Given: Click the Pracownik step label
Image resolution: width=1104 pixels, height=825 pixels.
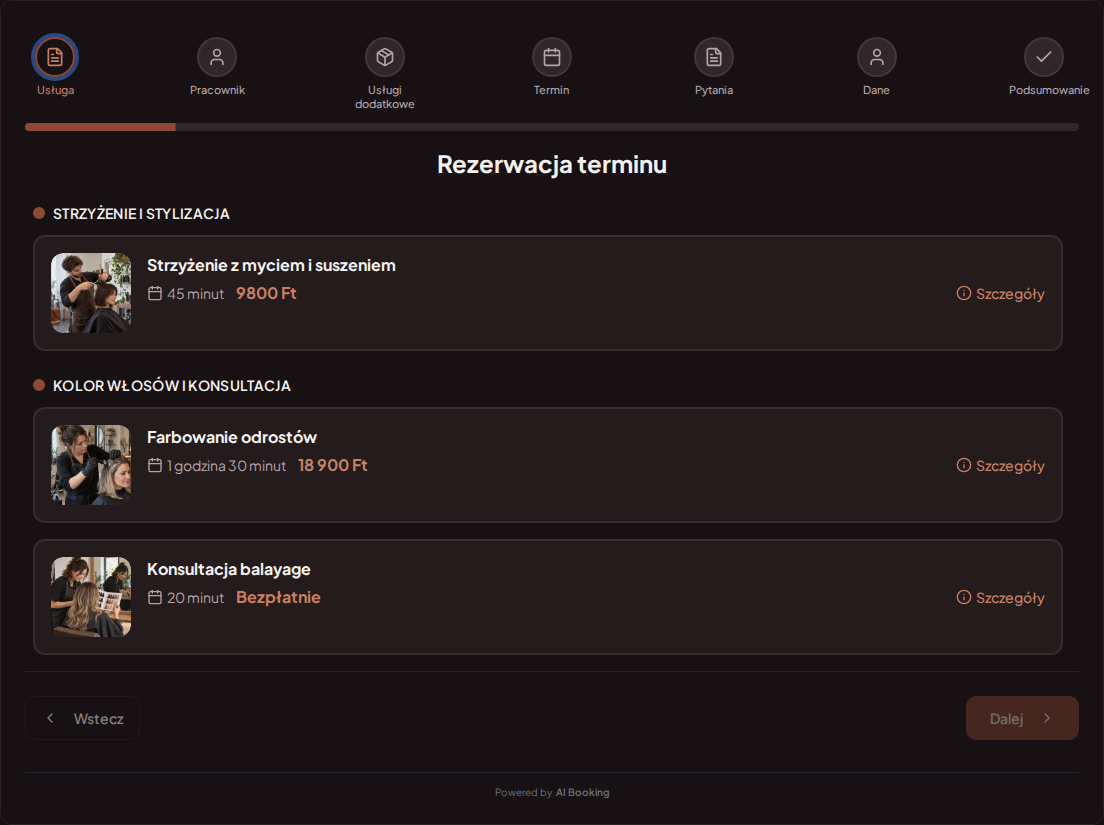Looking at the screenshot, I should click(217, 90).
